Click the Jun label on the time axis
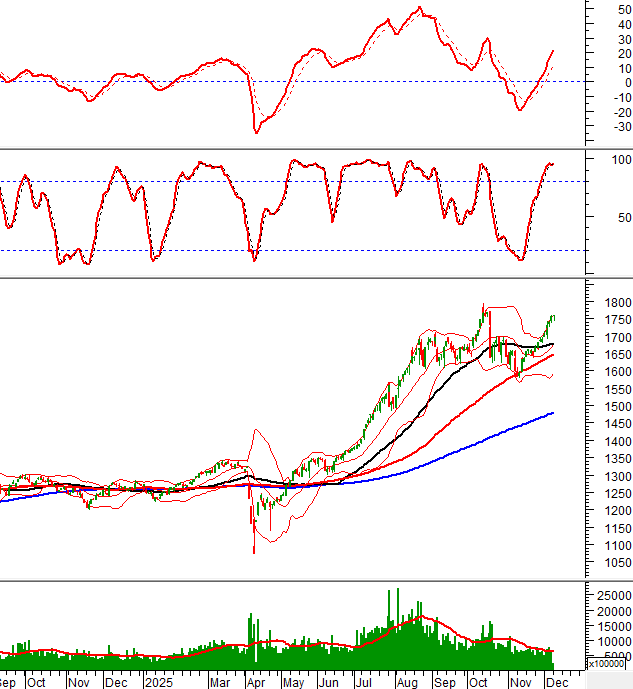This screenshot has width=633, height=689. 329,683
